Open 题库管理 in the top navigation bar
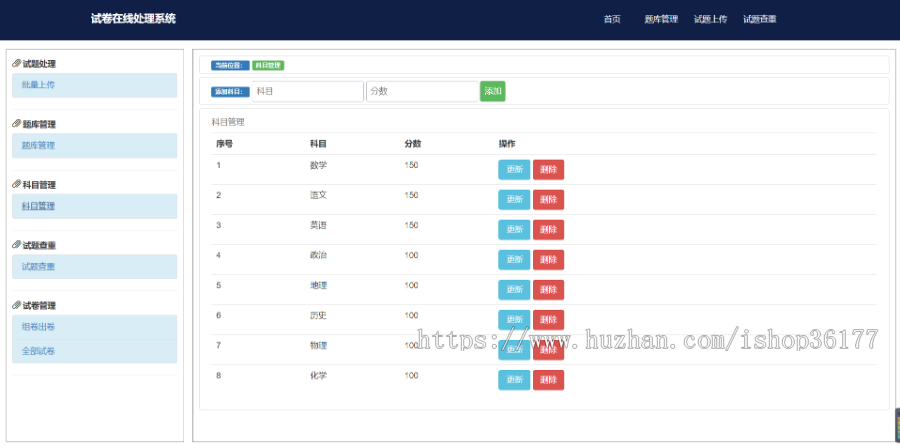Screen dimensions: 900x446 [661, 19]
